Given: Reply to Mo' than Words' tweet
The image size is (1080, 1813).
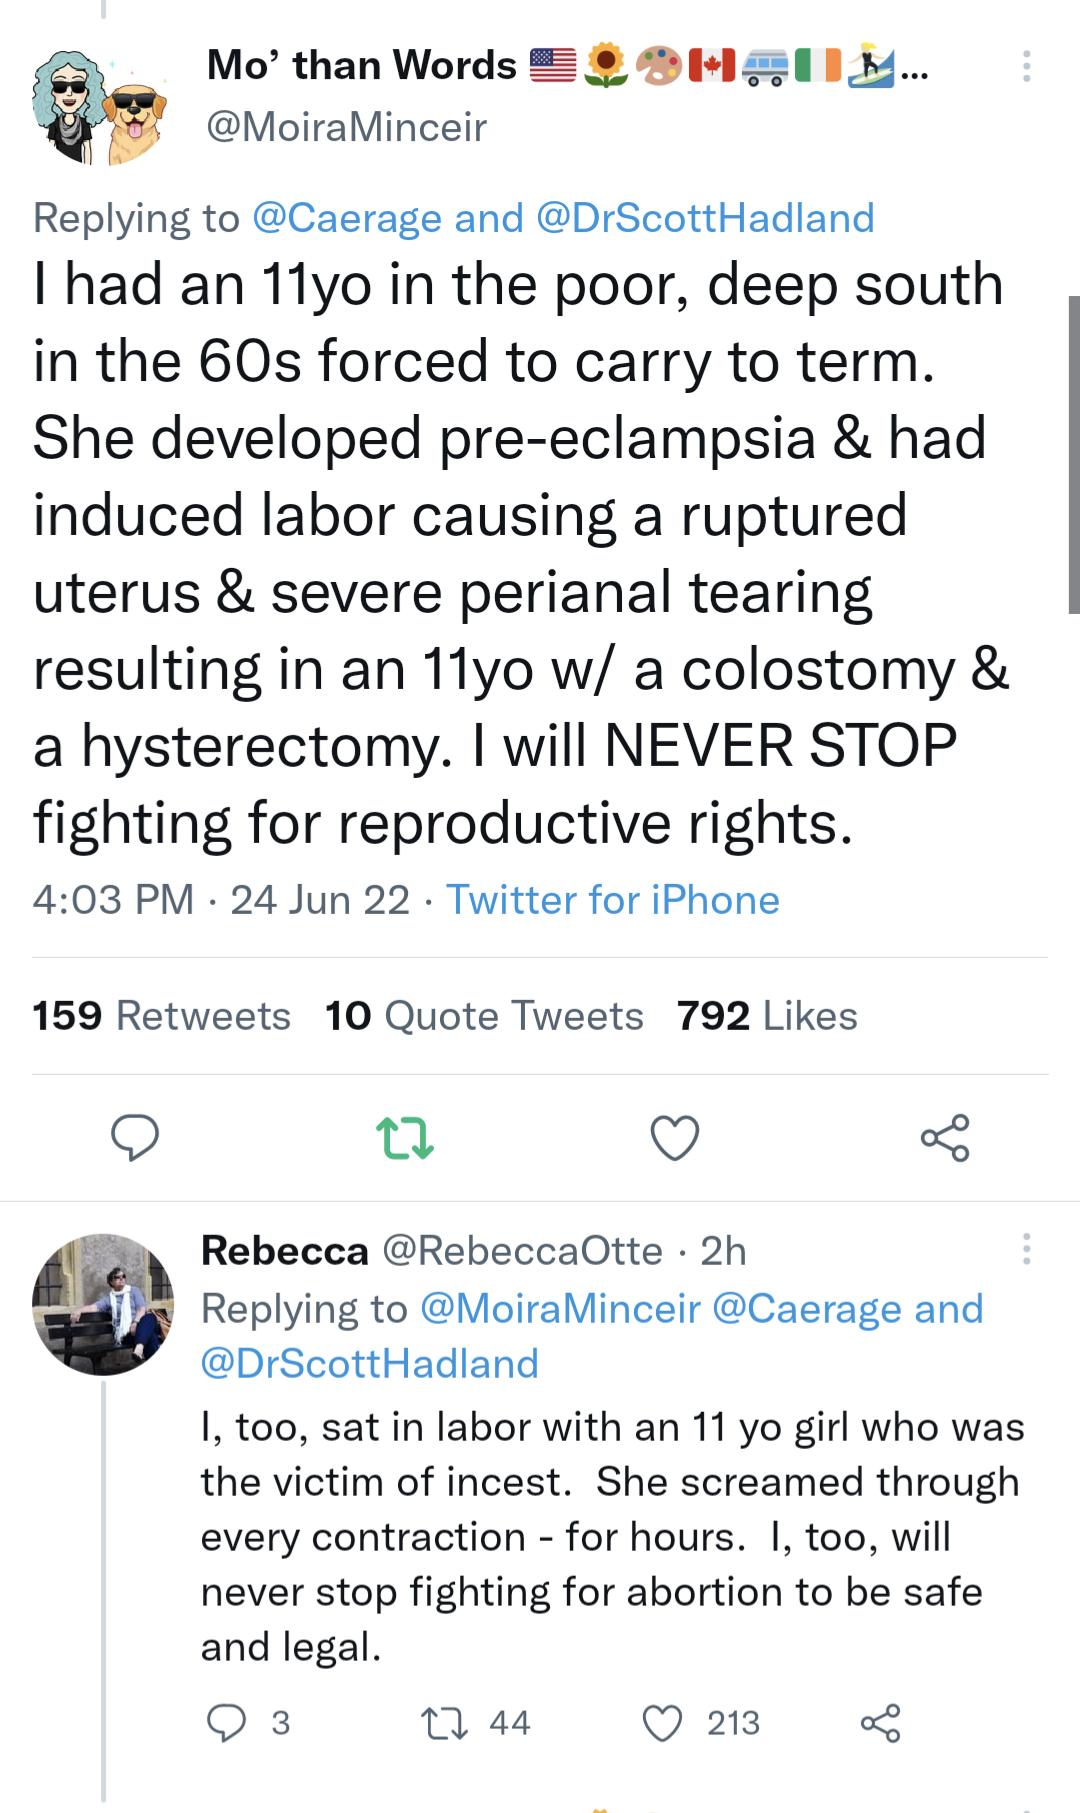Looking at the screenshot, I should coord(137,1135).
